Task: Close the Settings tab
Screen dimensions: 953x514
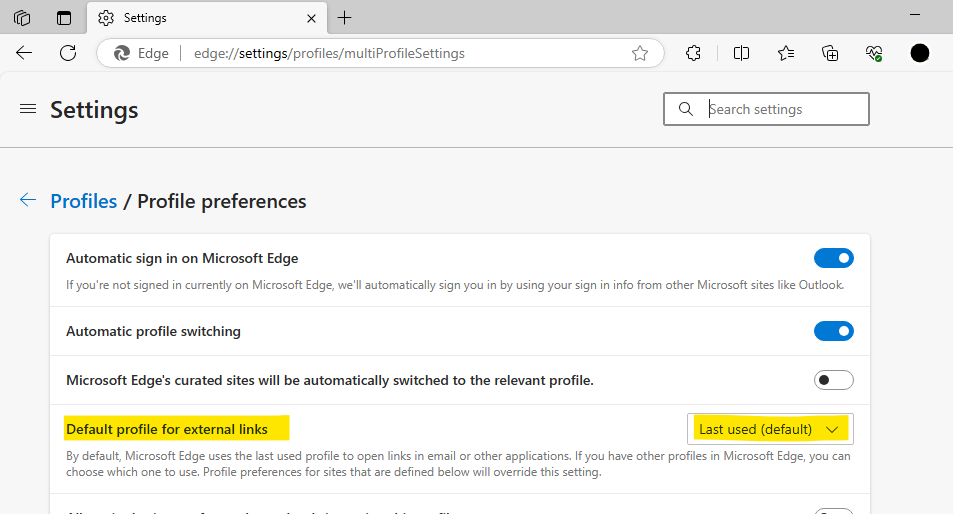Action: pos(311,18)
